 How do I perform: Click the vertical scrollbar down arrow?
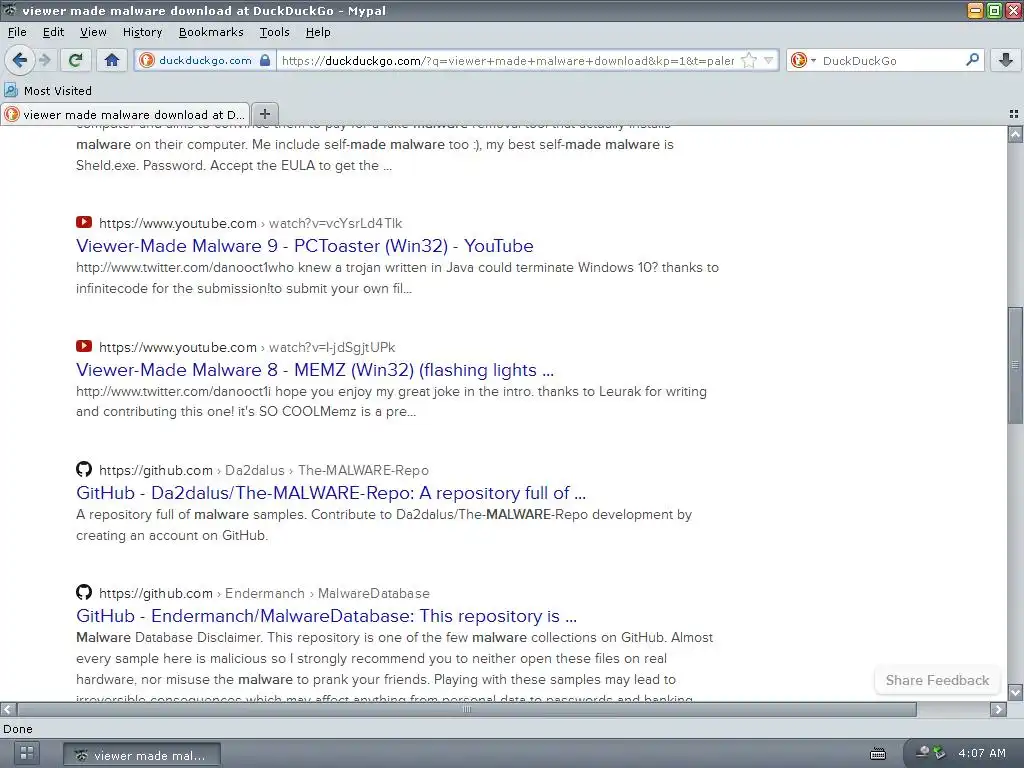1015,692
